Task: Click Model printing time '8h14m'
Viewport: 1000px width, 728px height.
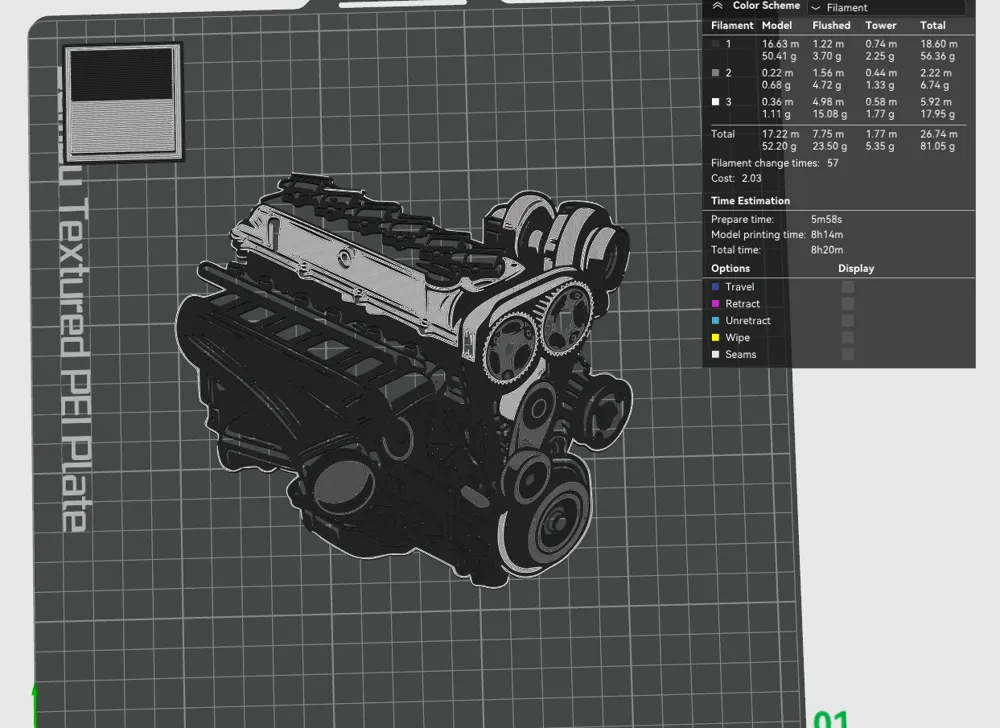Action: point(827,235)
